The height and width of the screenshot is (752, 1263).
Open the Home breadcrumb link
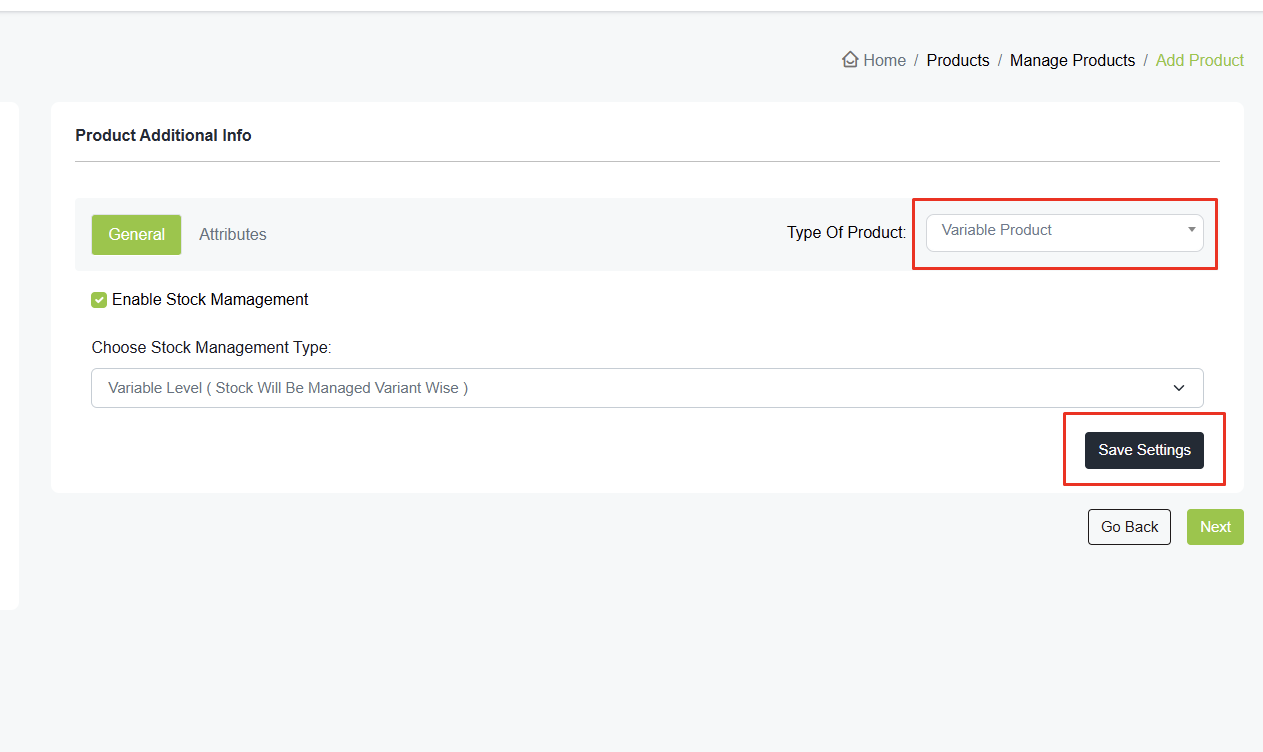(884, 60)
